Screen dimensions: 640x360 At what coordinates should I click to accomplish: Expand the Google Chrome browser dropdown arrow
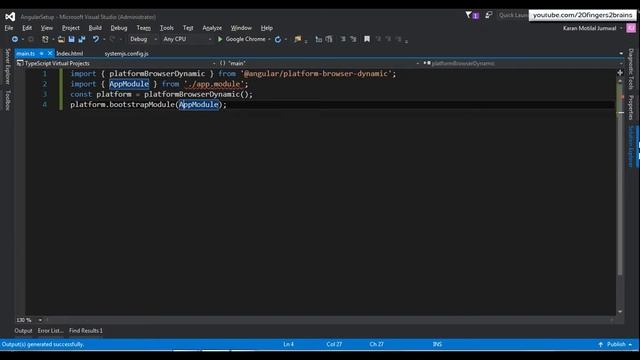coord(269,39)
